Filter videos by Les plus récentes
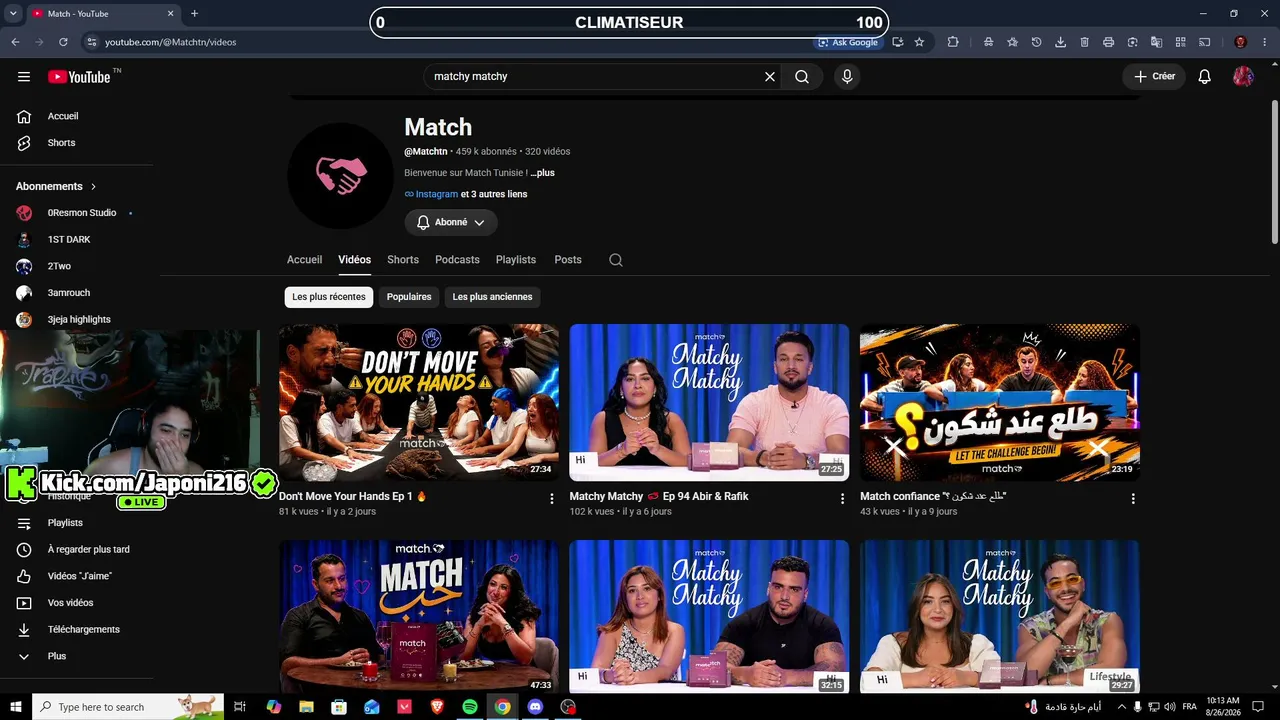This screenshot has height=720, width=1280. pos(329,297)
